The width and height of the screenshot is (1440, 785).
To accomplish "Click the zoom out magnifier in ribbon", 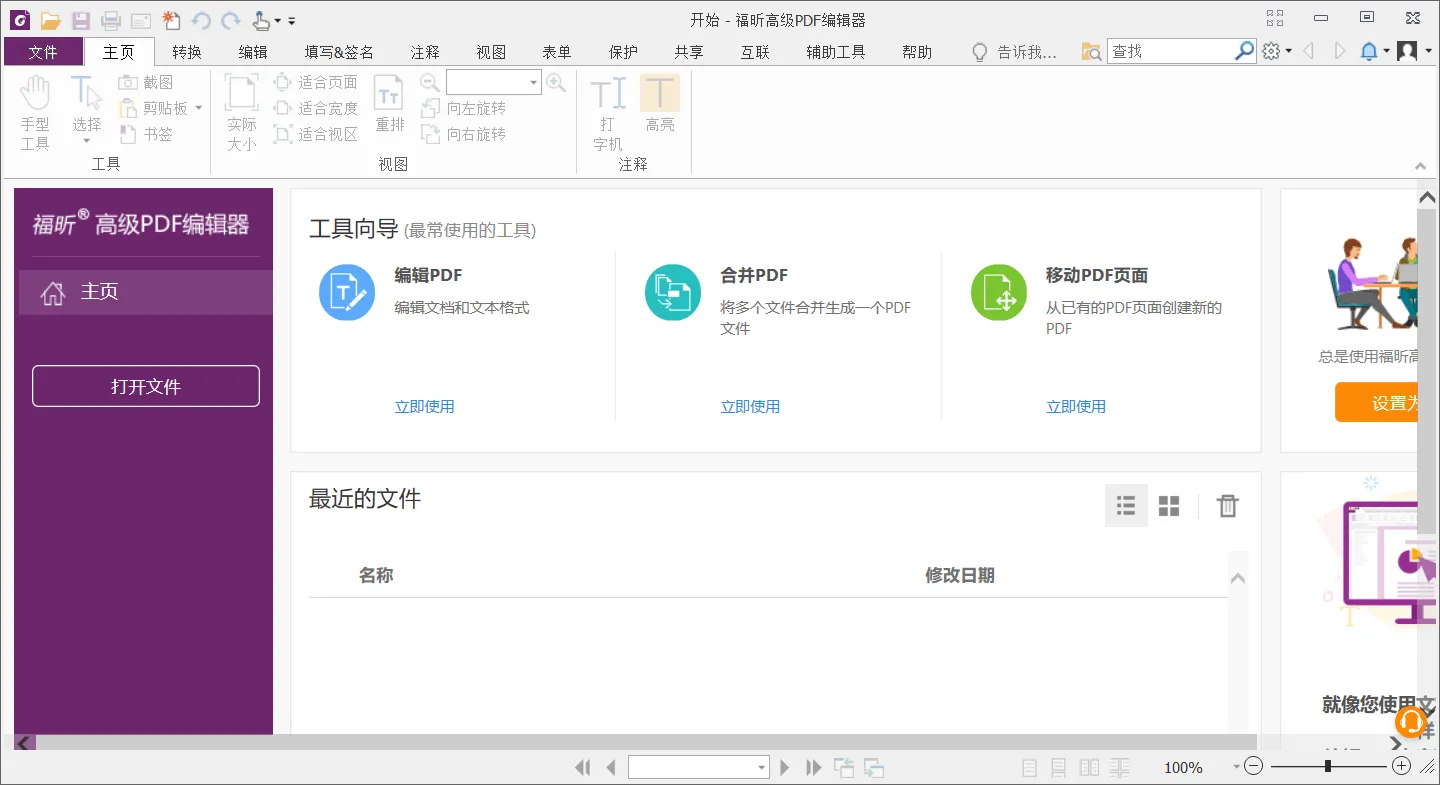I will point(430,82).
